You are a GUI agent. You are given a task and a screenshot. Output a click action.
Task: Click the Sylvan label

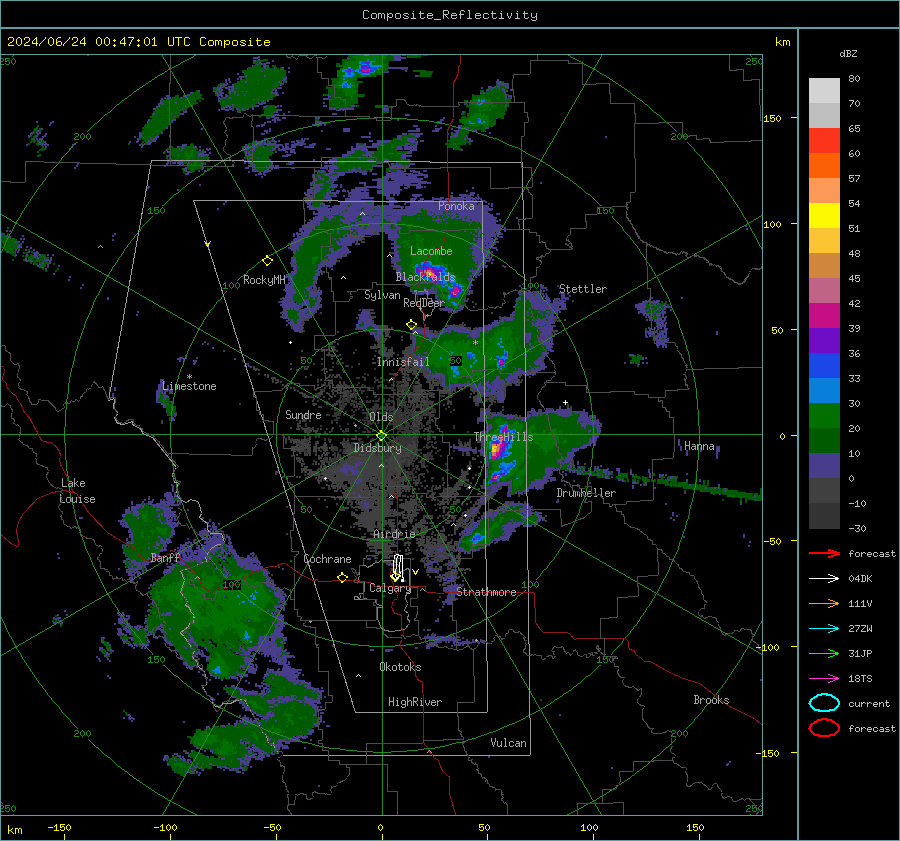pyautogui.click(x=382, y=295)
